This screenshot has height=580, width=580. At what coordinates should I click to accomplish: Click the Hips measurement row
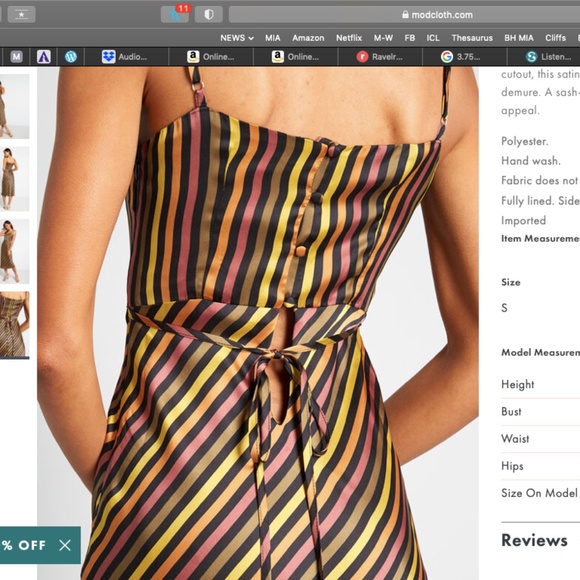(540, 466)
